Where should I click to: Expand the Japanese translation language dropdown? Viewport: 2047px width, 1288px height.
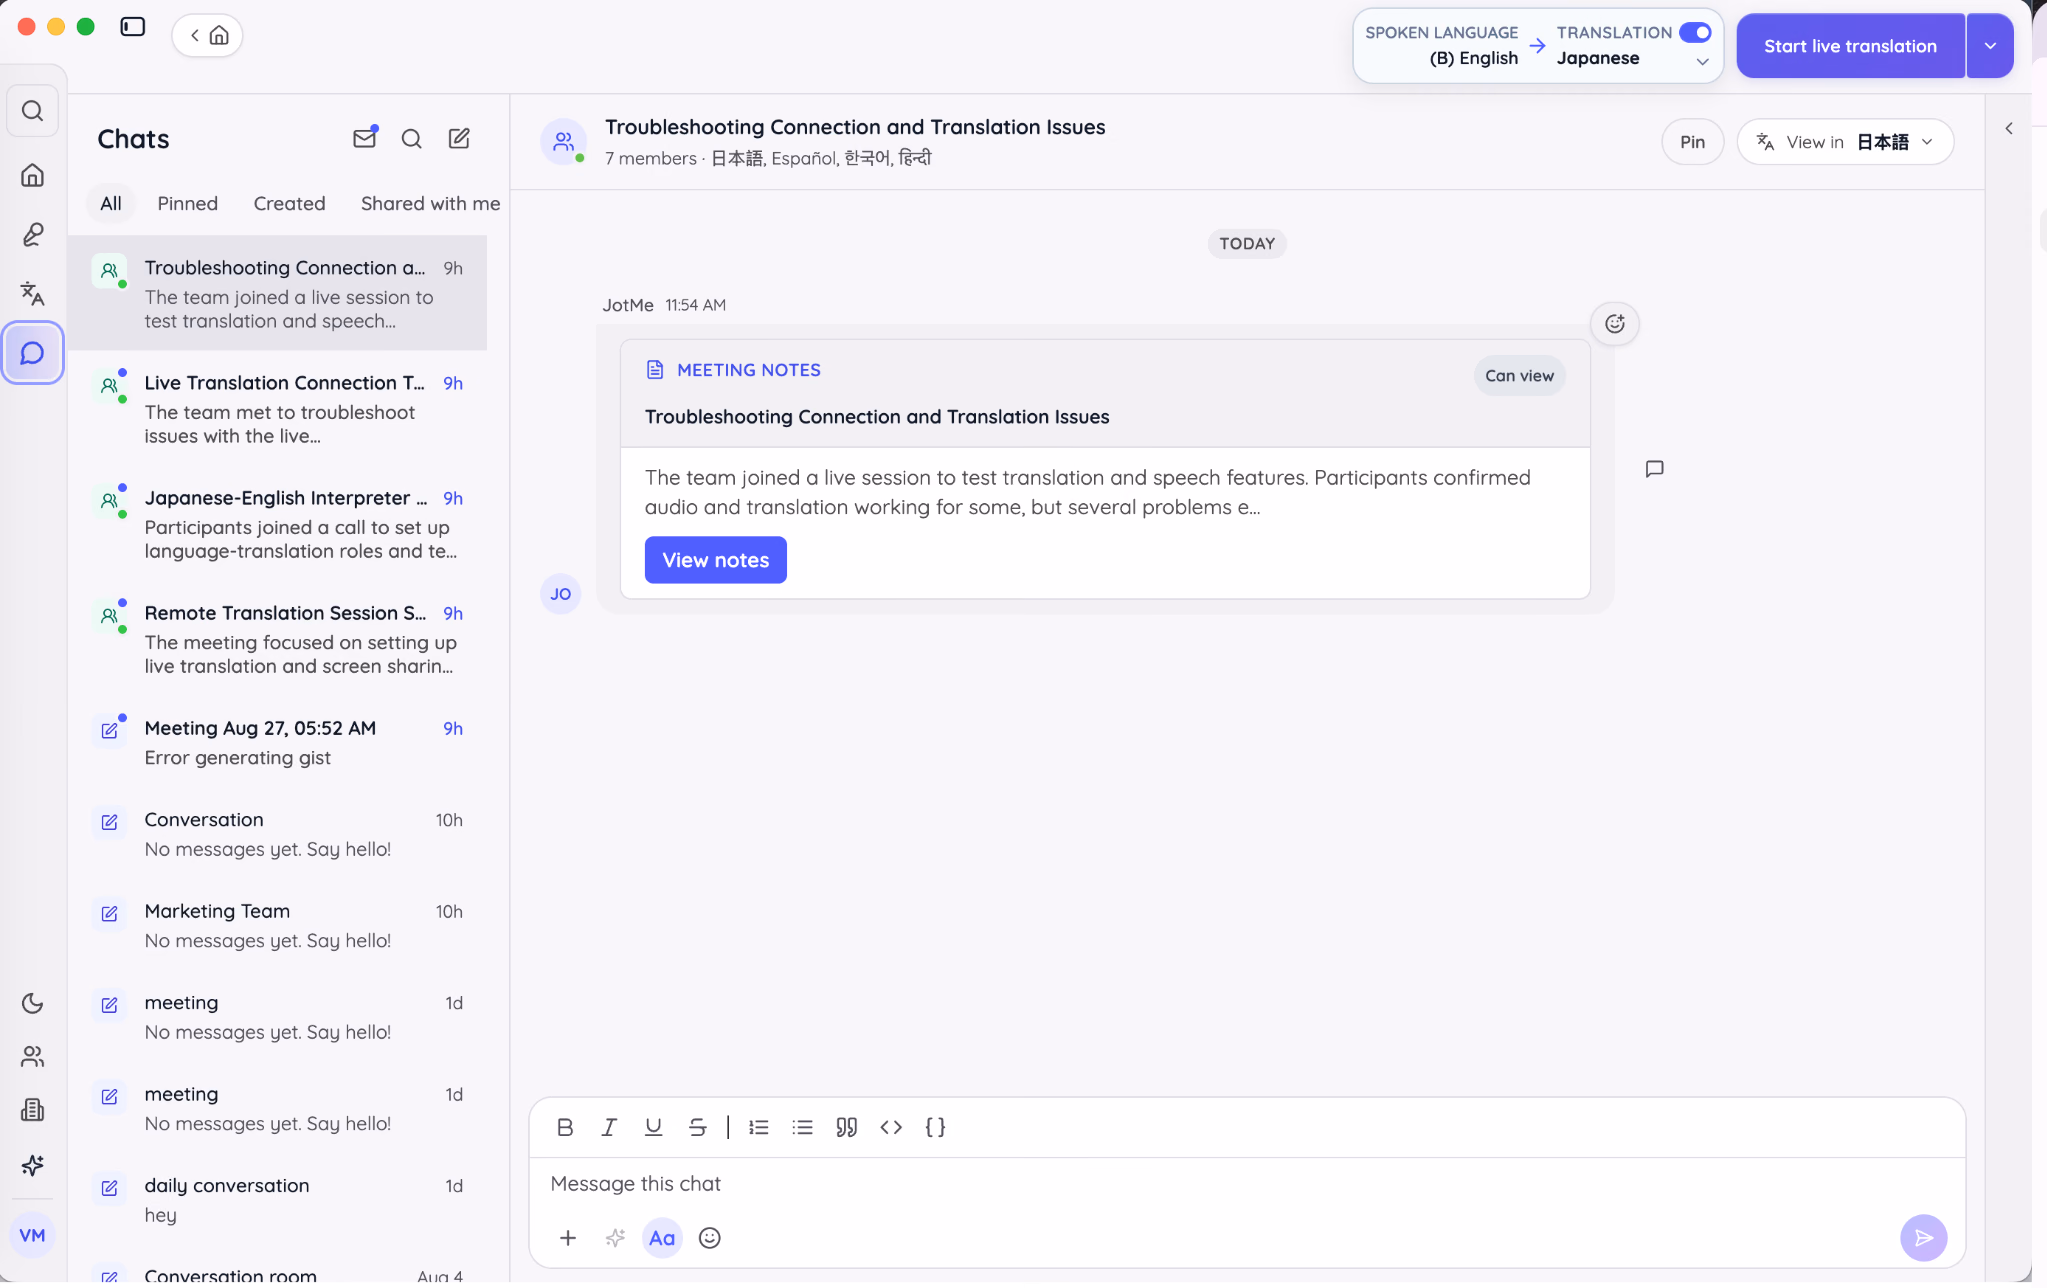click(1702, 61)
